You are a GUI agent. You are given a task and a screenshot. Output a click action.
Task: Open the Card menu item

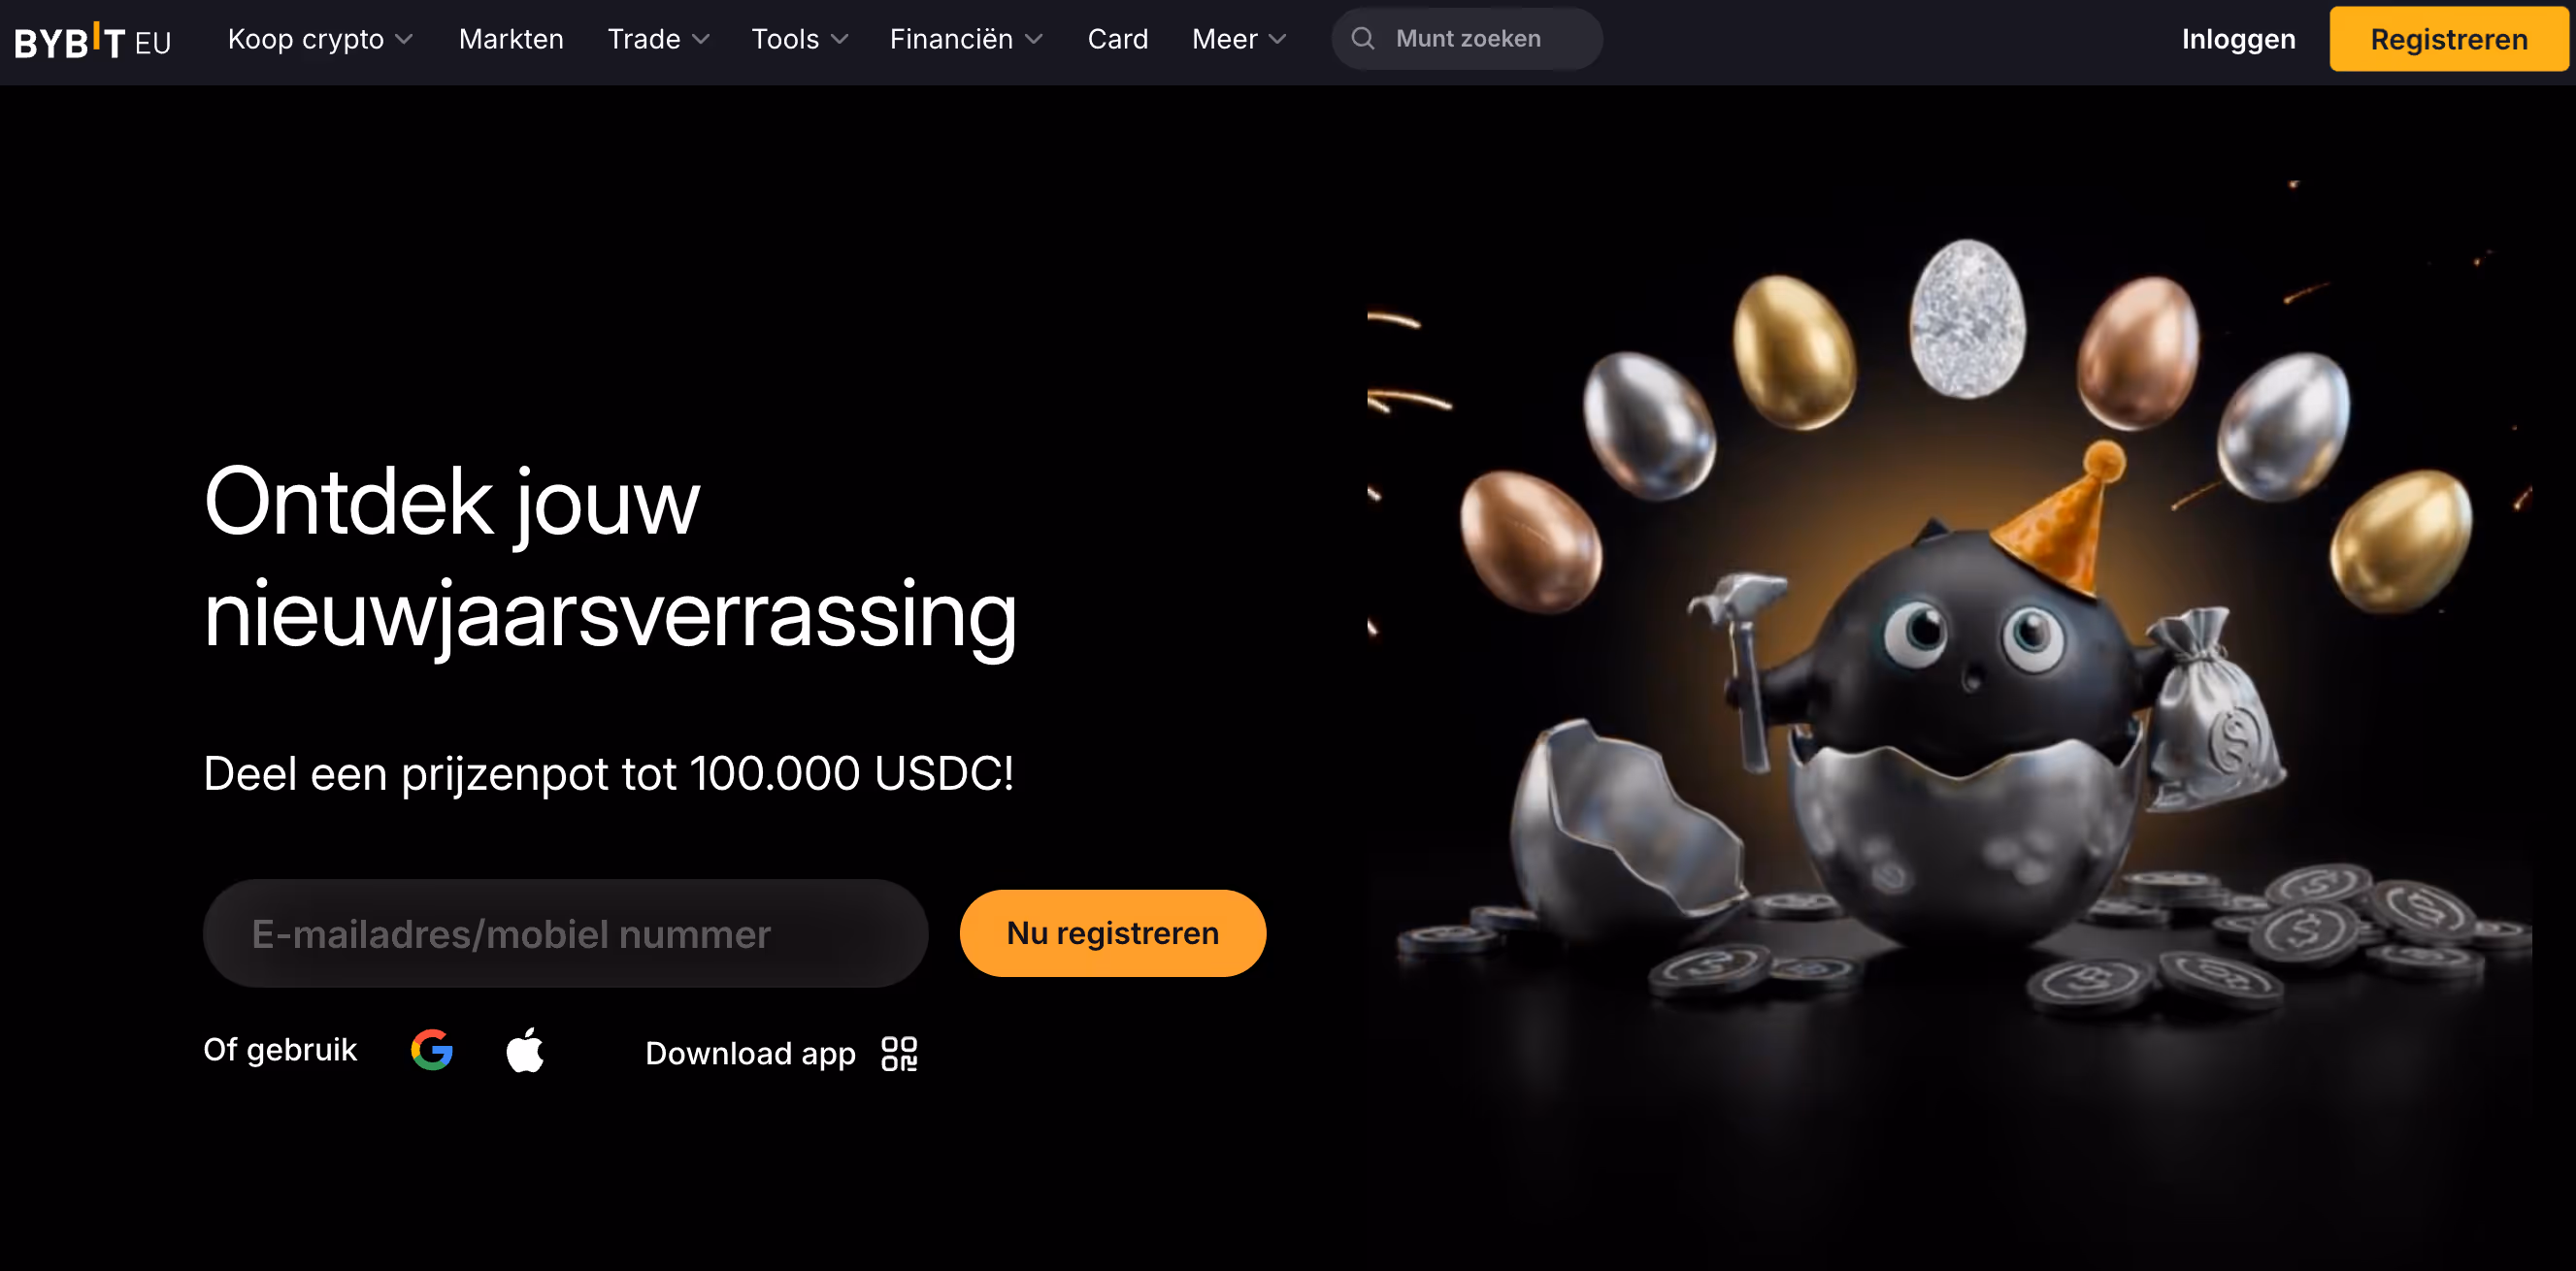(x=1117, y=39)
